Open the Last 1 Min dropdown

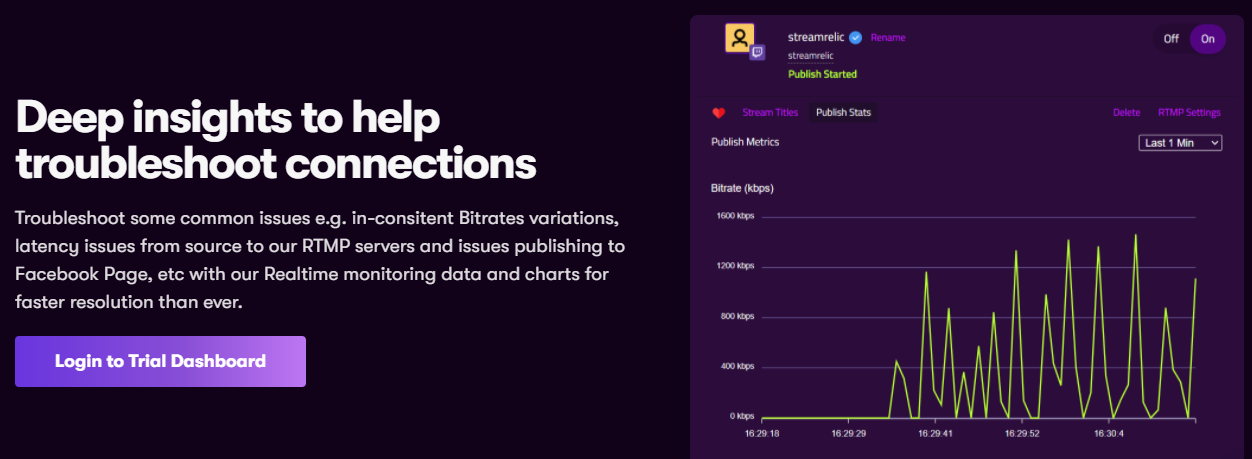click(1181, 143)
